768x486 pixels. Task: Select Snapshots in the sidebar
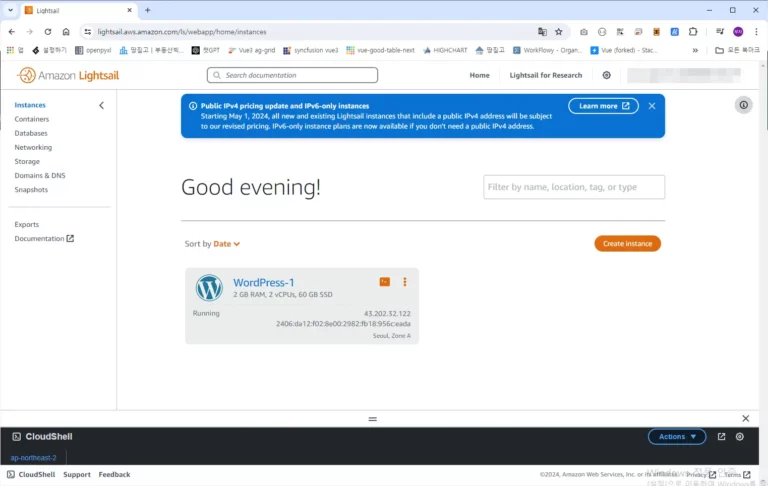[x=31, y=190]
